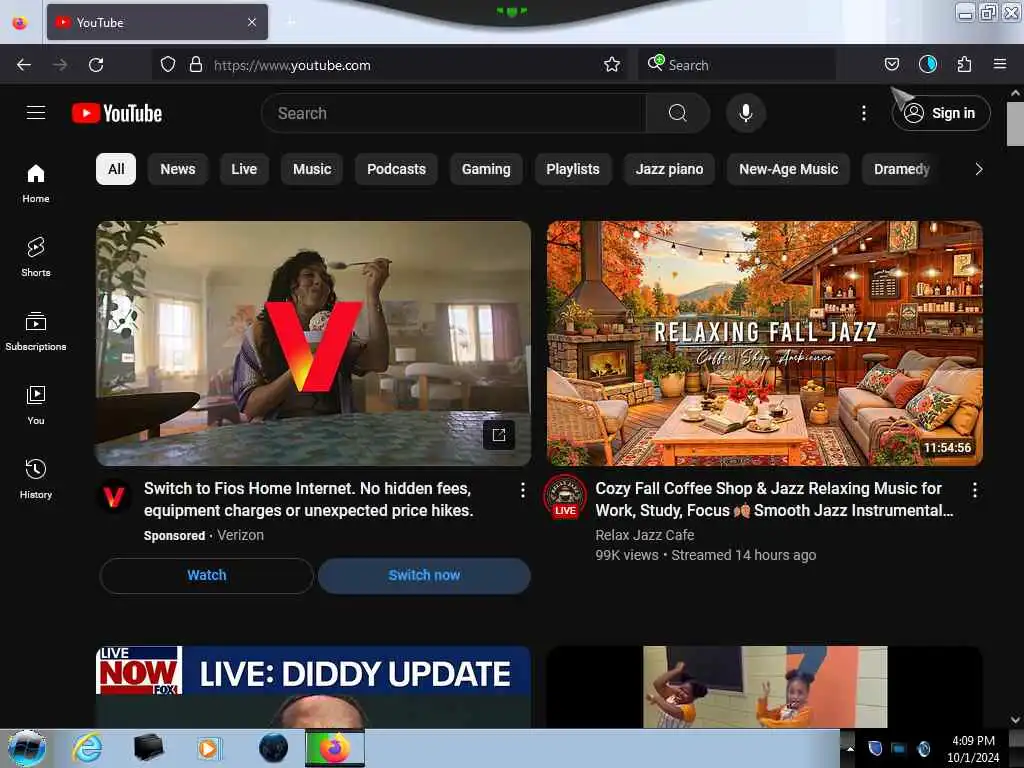Open History in sidebar
This screenshot has width=1024, height=768.
(36, 479)
